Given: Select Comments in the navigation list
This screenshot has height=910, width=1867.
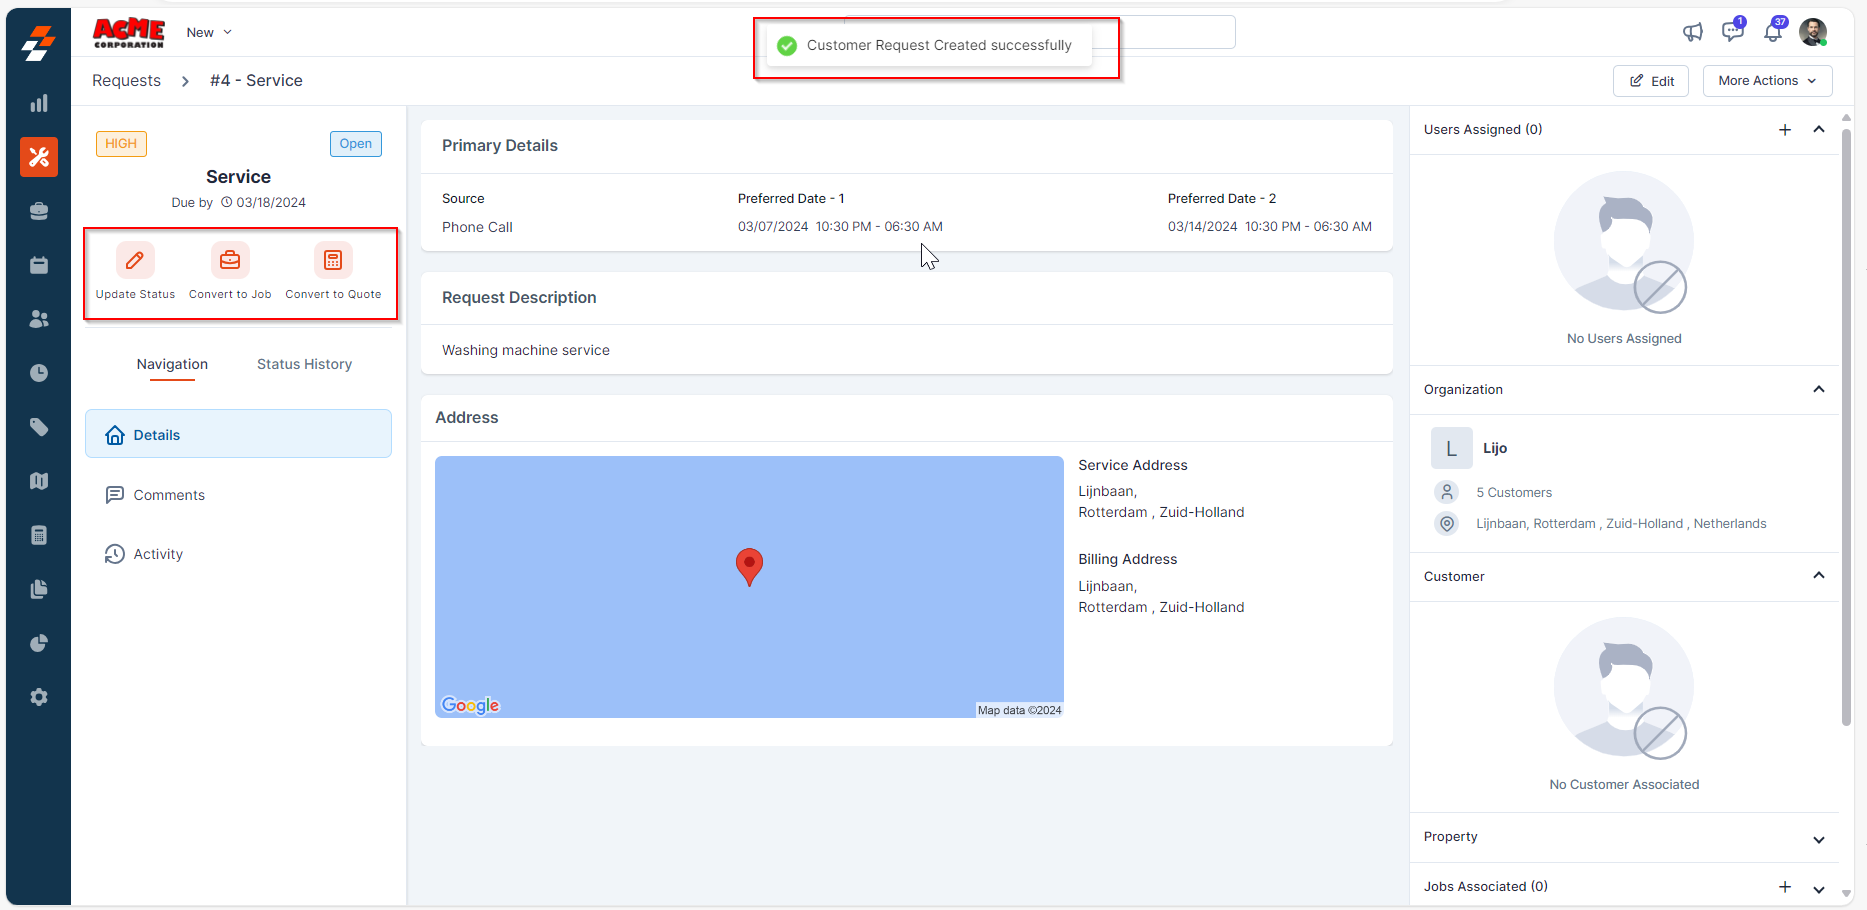Looking at the screenshot, I should coord(169,495).
